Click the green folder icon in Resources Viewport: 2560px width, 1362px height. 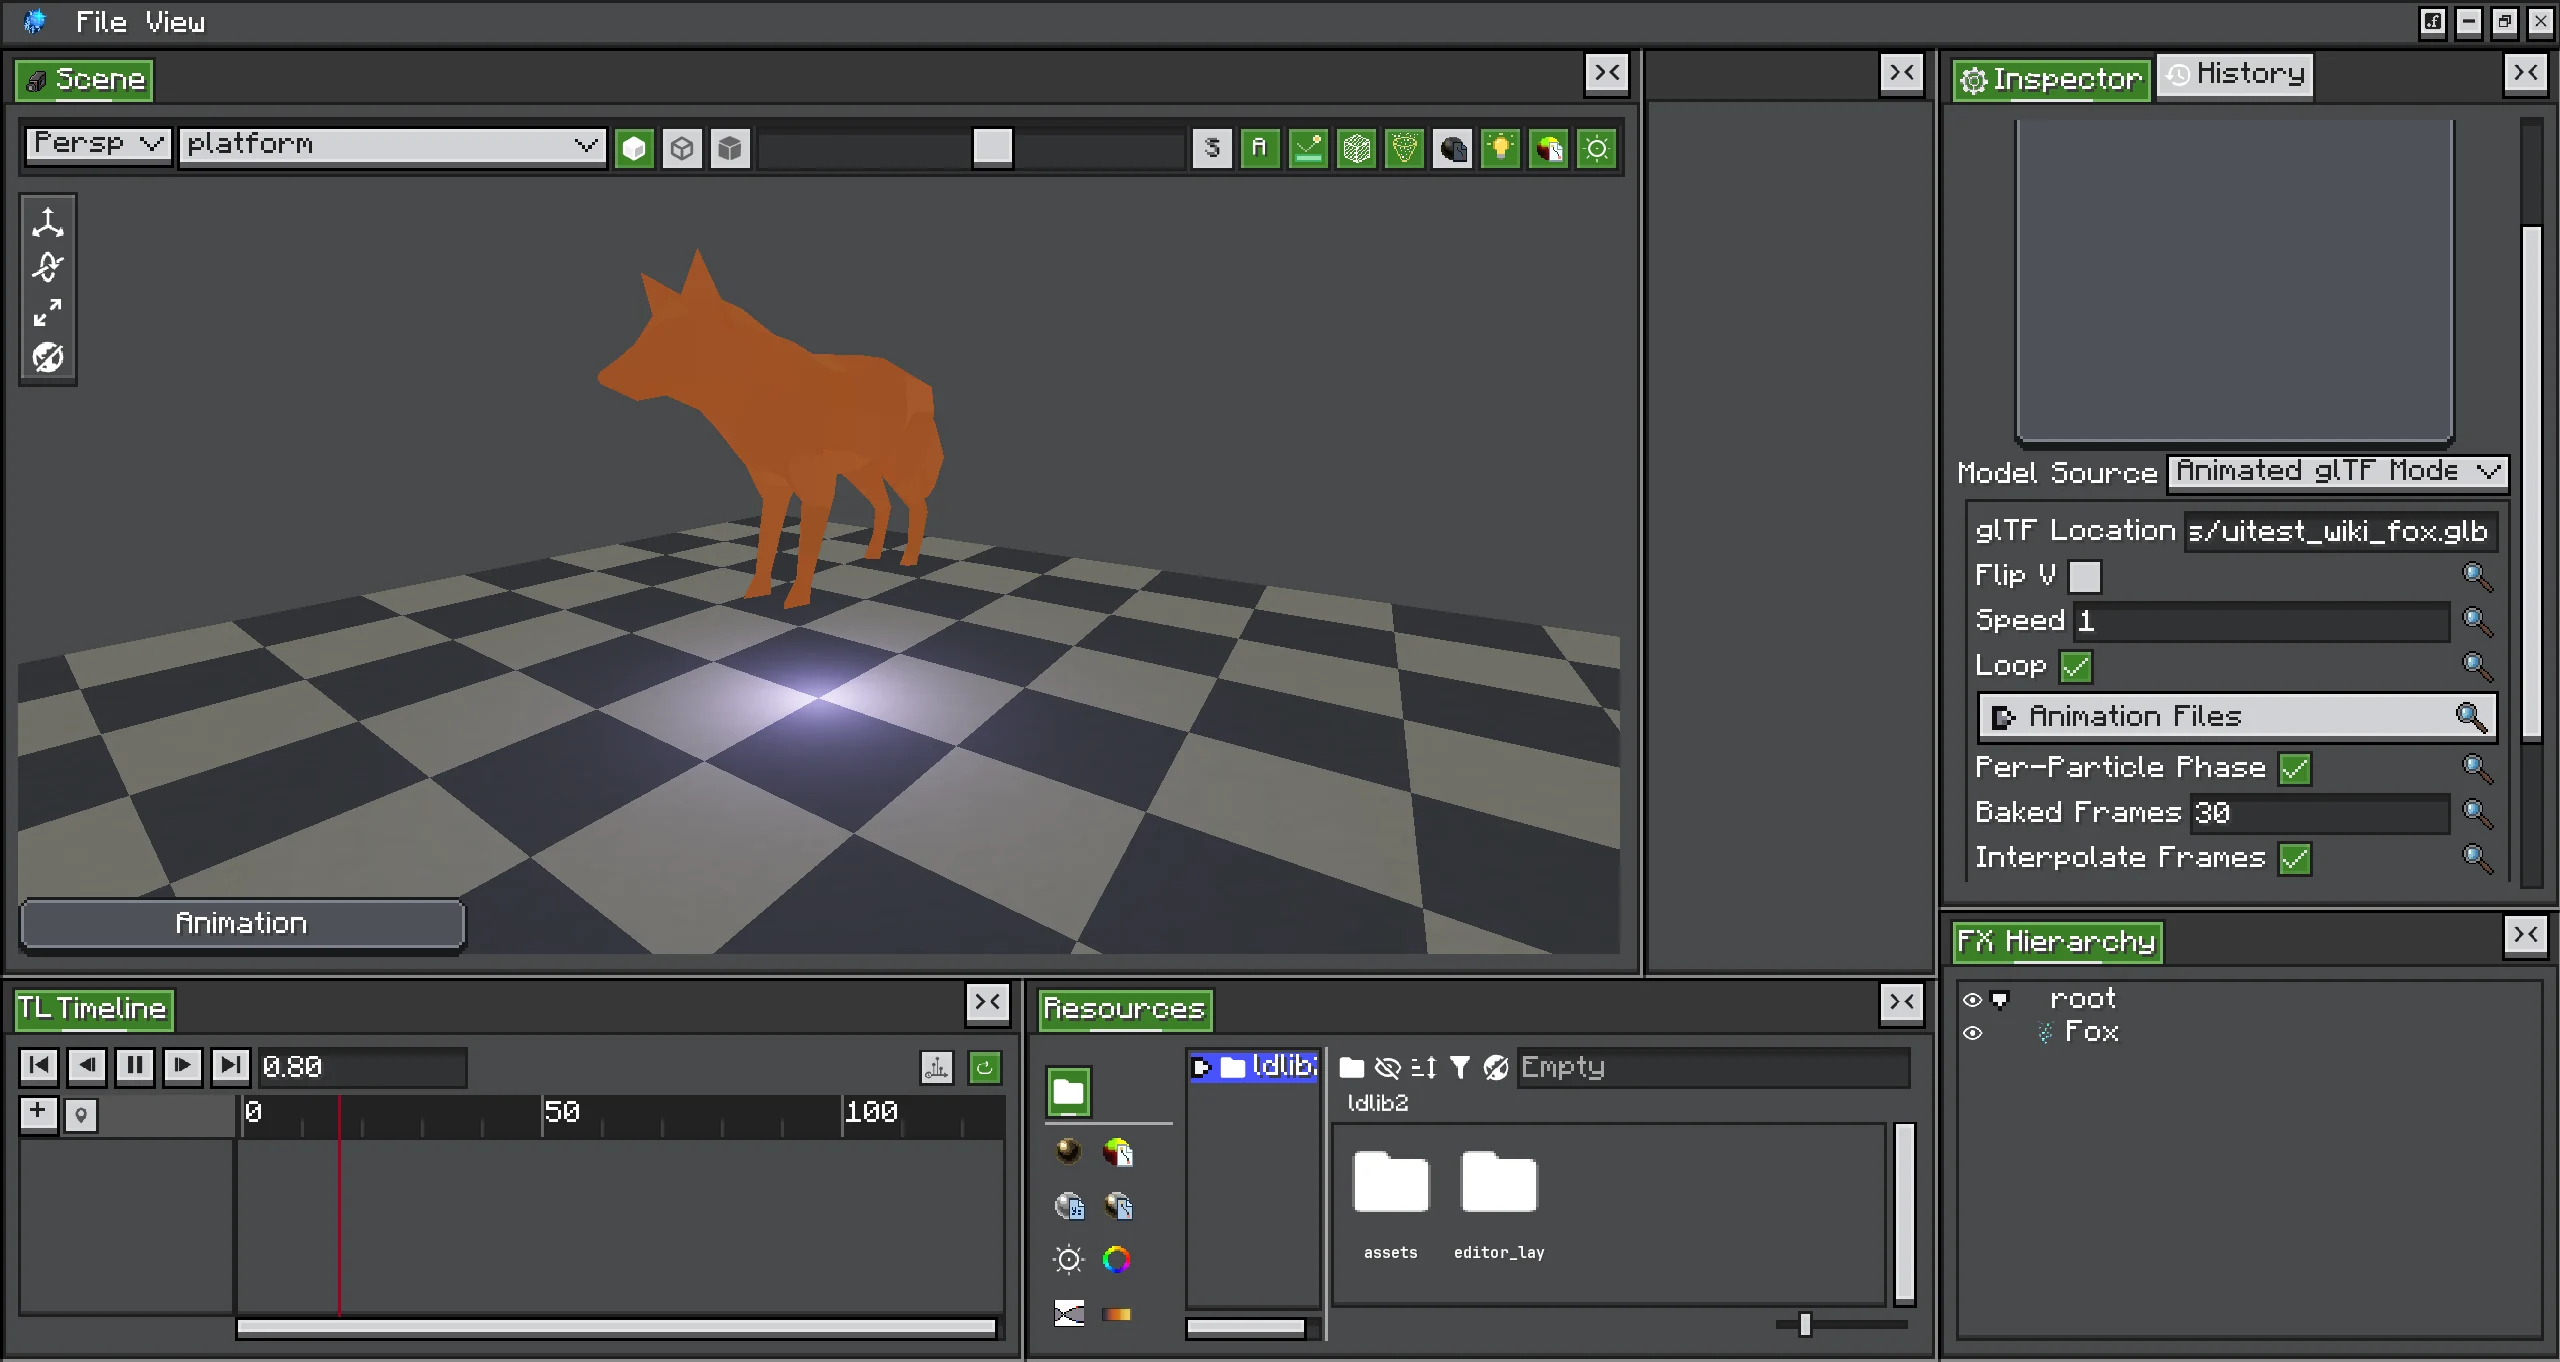pyautogui.click(x=1069, y=1091)
